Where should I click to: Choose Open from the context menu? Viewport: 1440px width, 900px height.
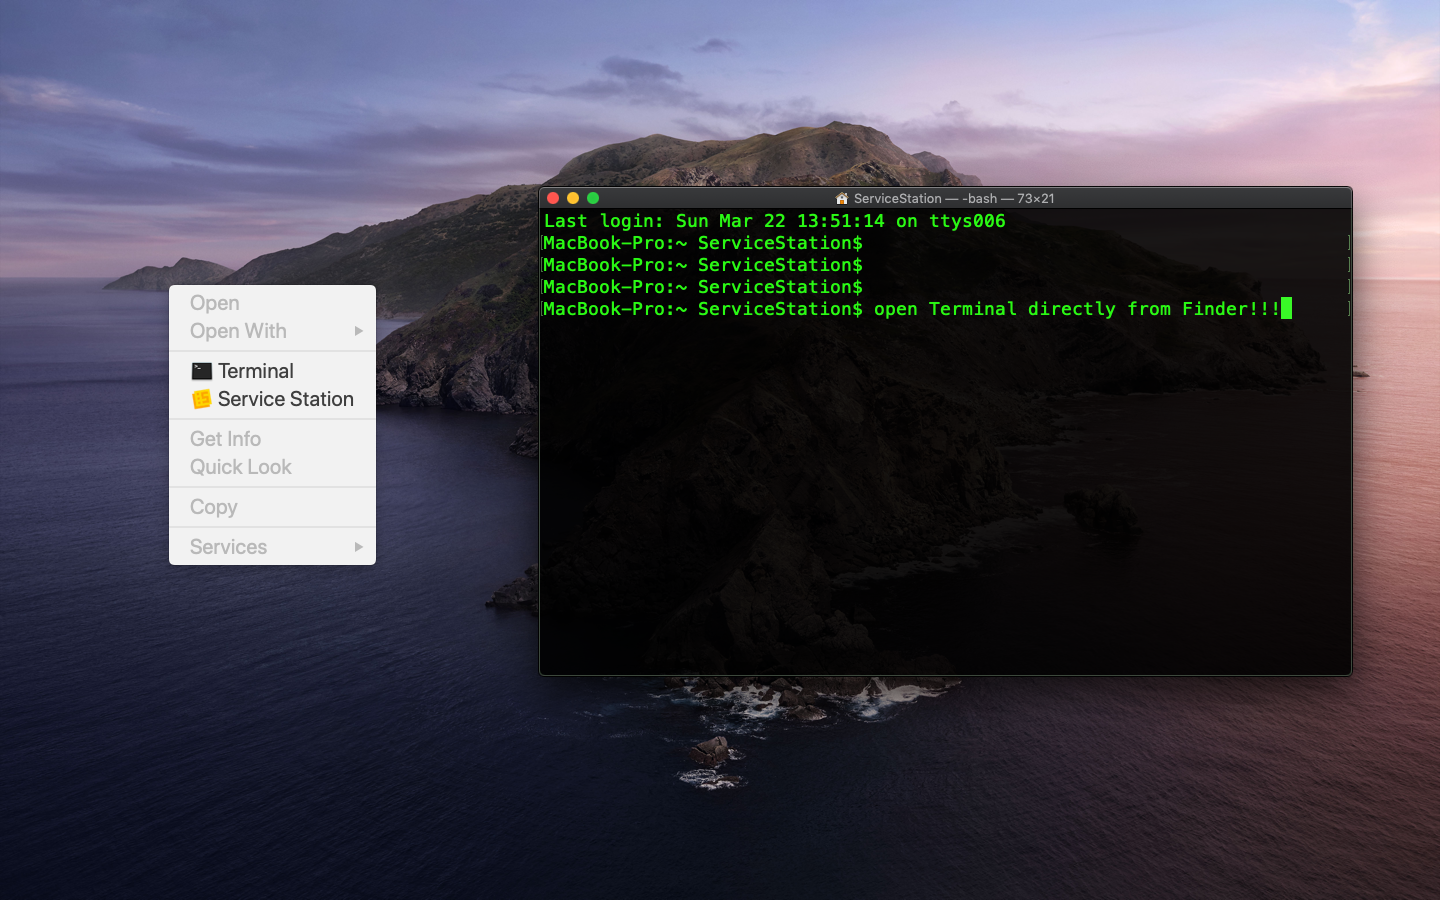(x=215, y=303)
